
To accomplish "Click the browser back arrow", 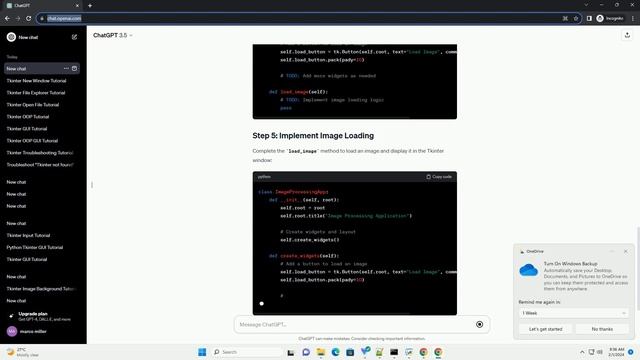I will pos(7,18).
